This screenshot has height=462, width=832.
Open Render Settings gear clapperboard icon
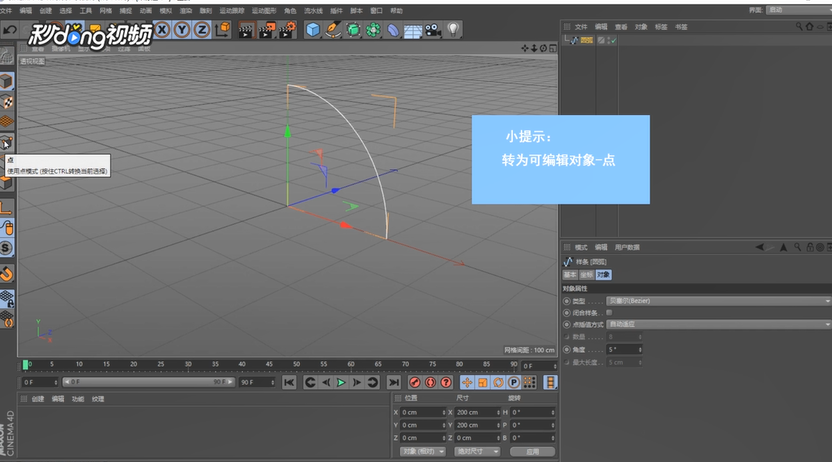click(287, 30)
